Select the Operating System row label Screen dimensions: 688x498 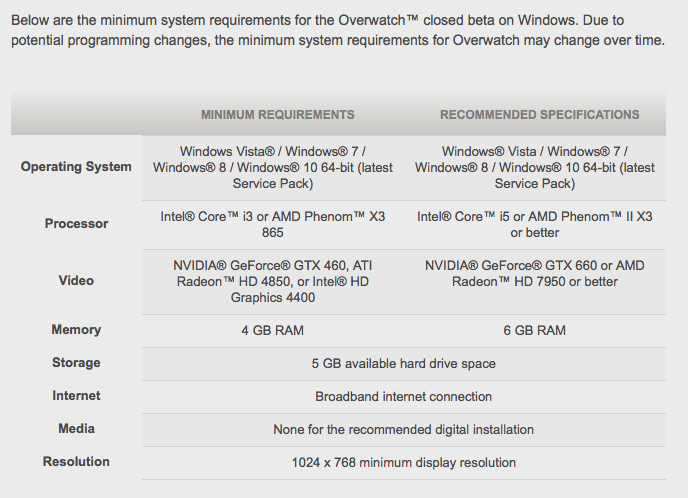tap(76, 167)
